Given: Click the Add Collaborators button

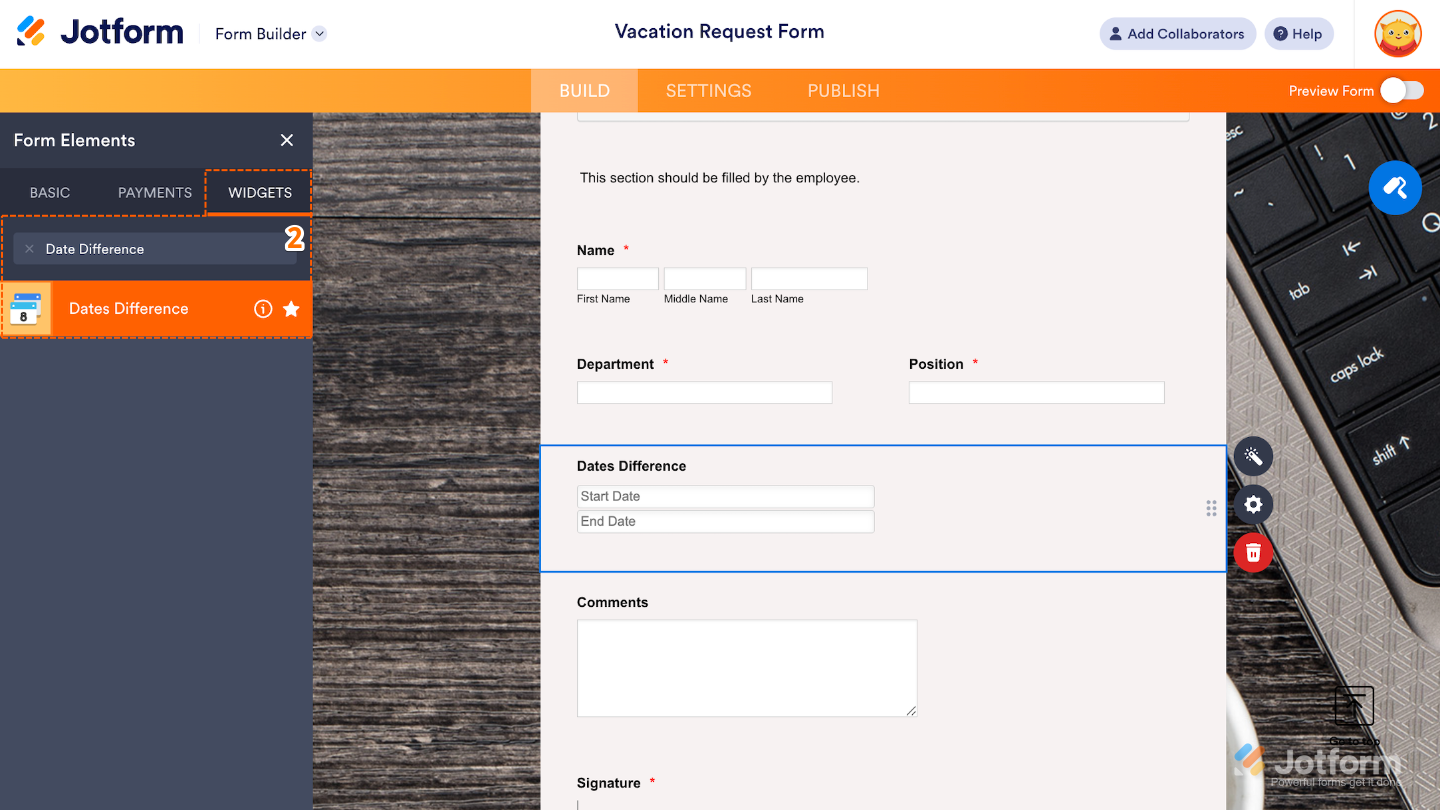Looking at the screenshot, I should coord(1177,33).
